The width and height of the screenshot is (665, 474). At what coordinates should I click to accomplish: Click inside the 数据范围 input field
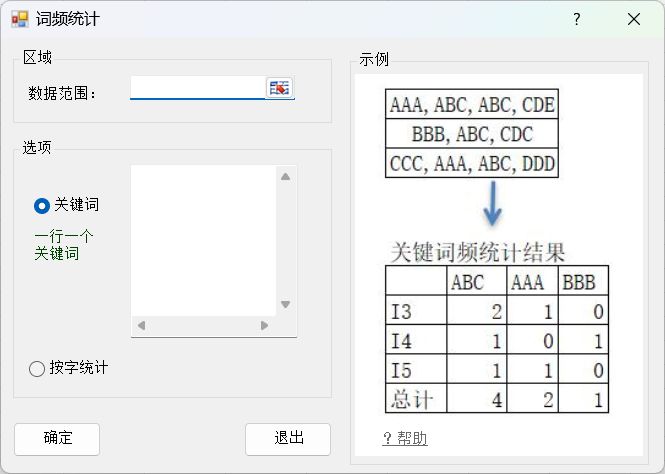[197, 88]
